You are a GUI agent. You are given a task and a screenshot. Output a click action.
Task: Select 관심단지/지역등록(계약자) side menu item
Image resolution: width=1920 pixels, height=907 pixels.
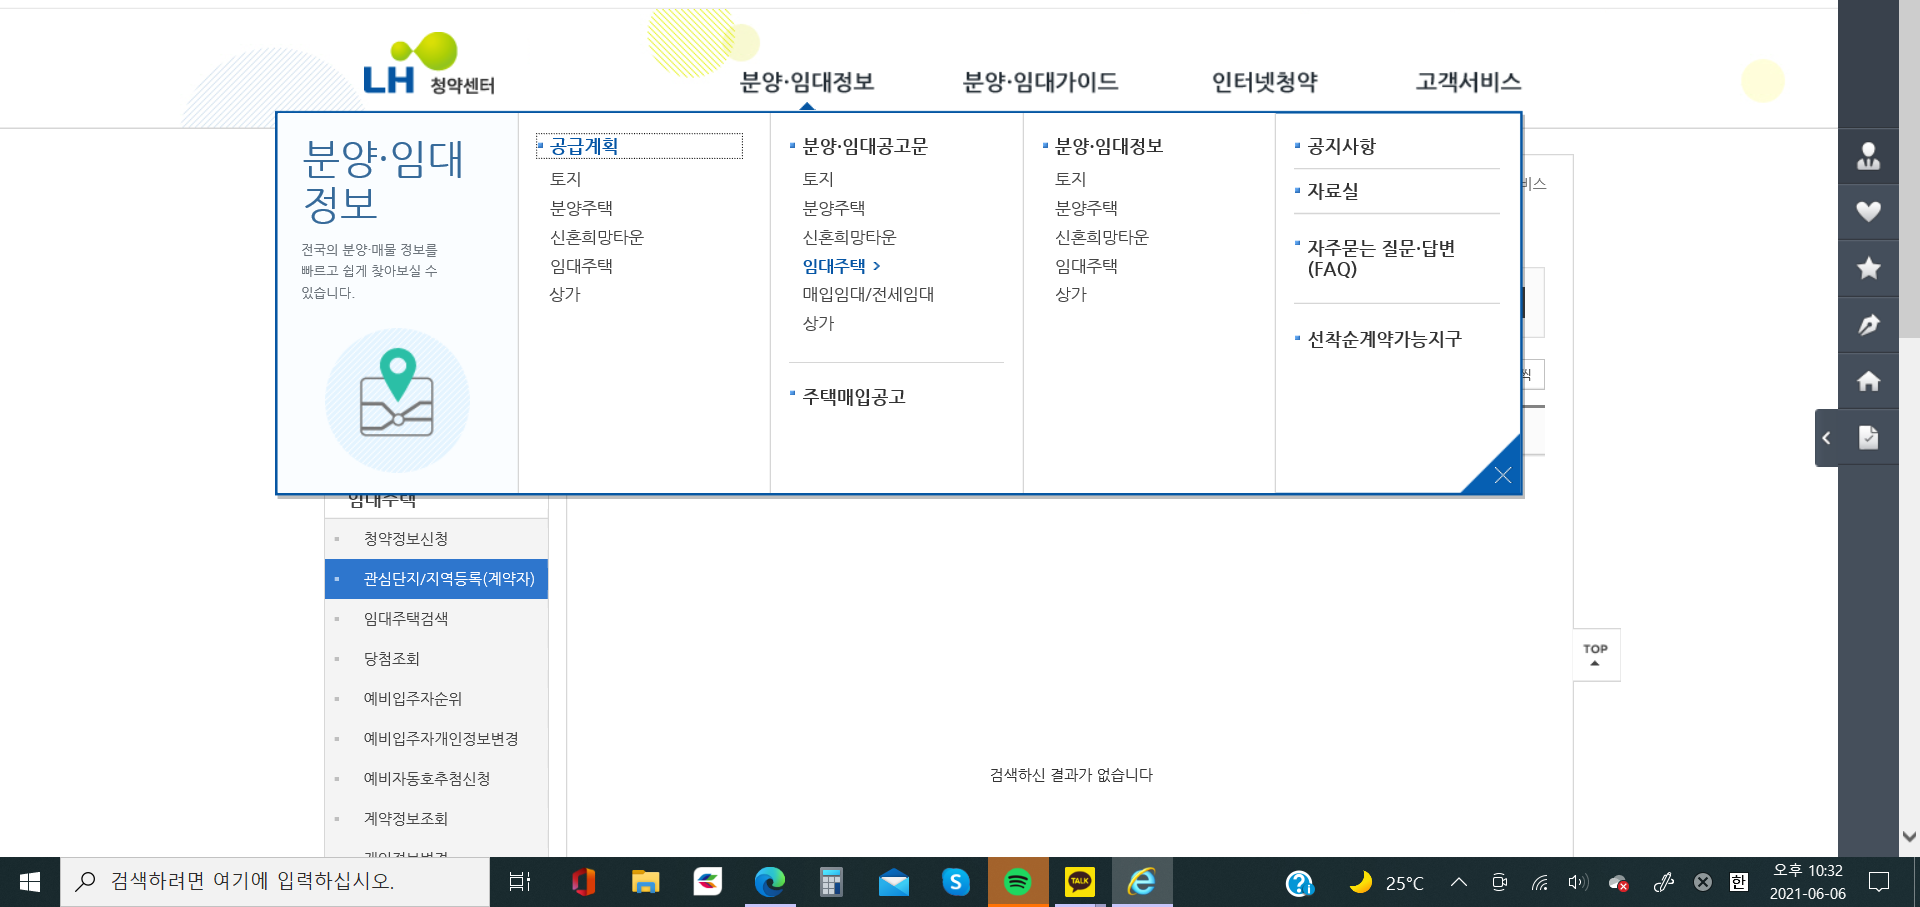[436, 579]
